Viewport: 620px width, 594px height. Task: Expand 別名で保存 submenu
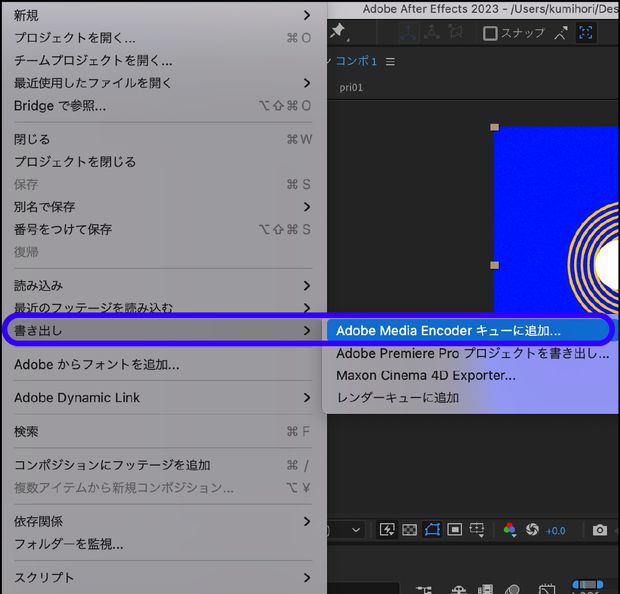coord(163,207)
